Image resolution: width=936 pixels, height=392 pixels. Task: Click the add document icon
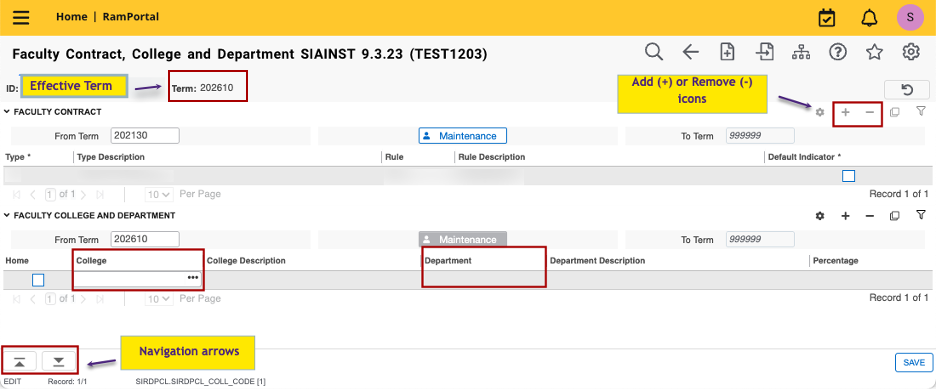[x=727, y=52]
